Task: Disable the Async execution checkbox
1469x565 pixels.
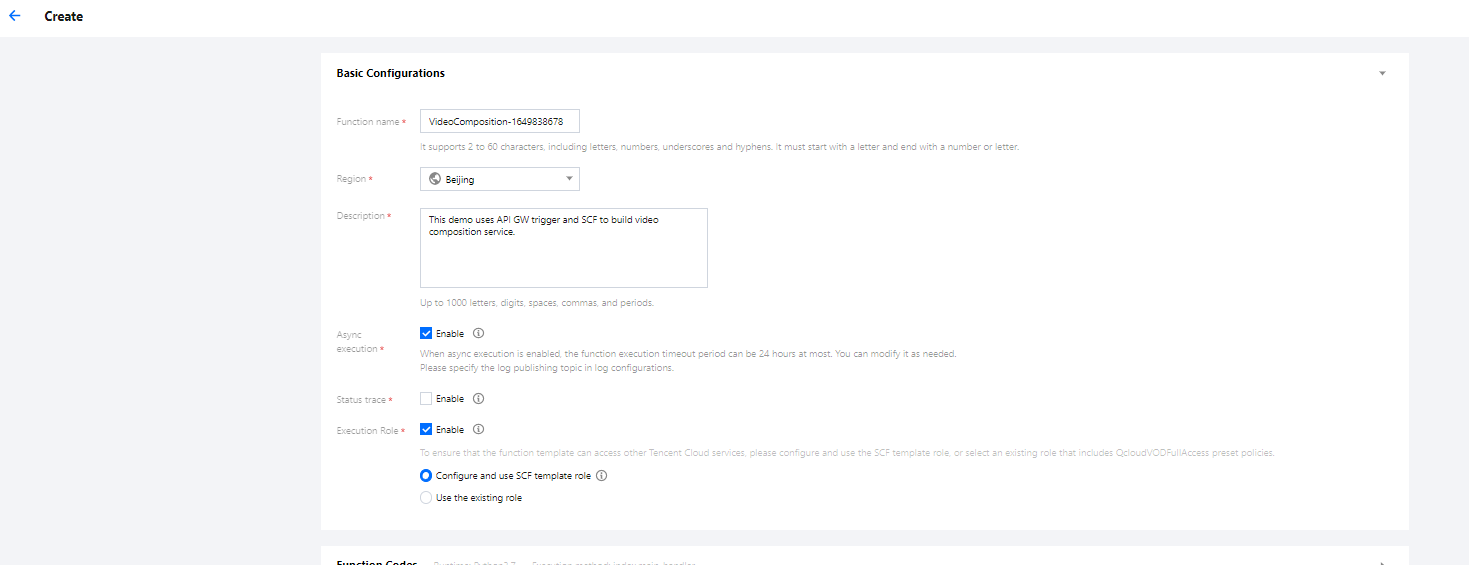Action: (x=426, y=333)
